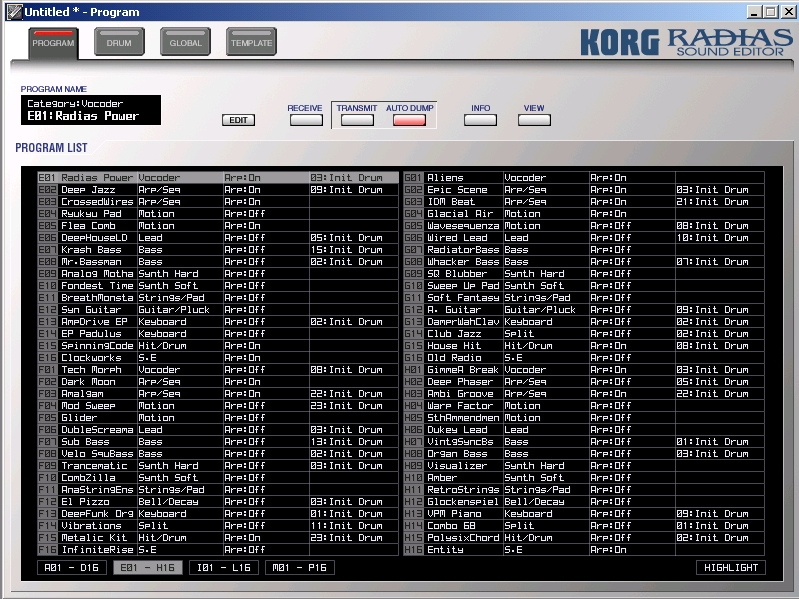Select program F07 Sub Bass

tap(218, 442)
